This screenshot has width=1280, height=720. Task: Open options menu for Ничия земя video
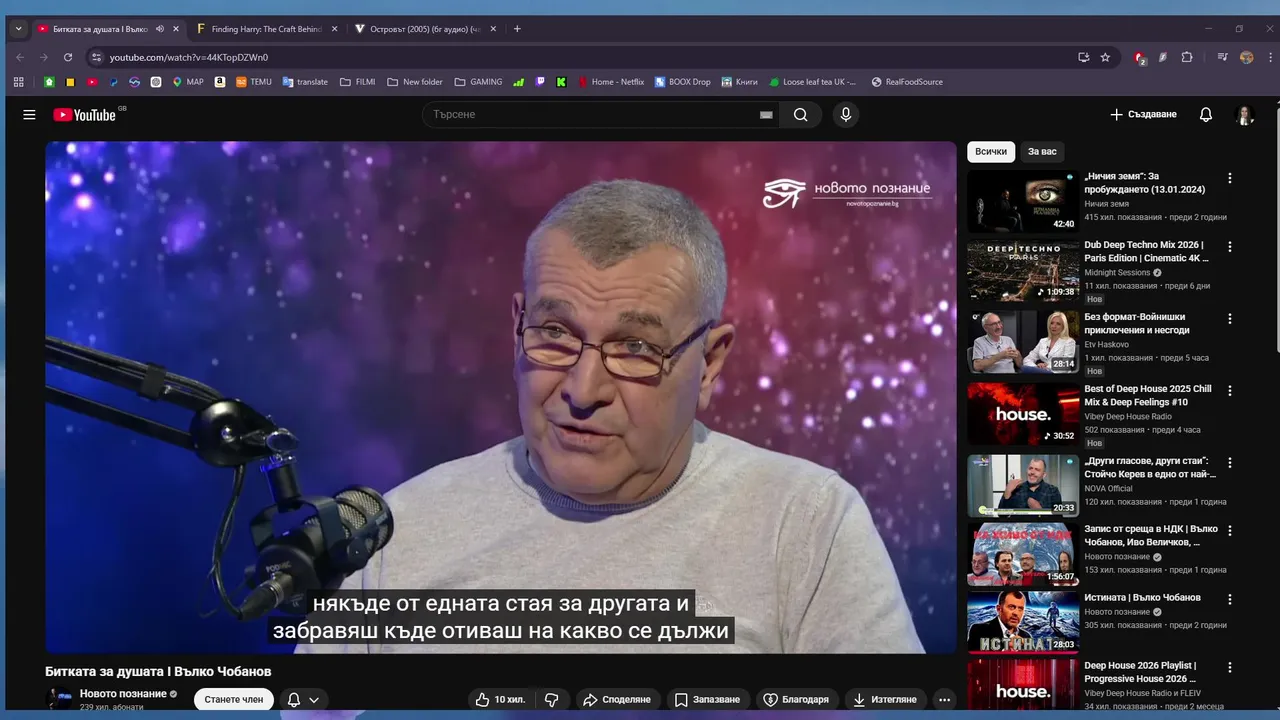coord(1230,178)
